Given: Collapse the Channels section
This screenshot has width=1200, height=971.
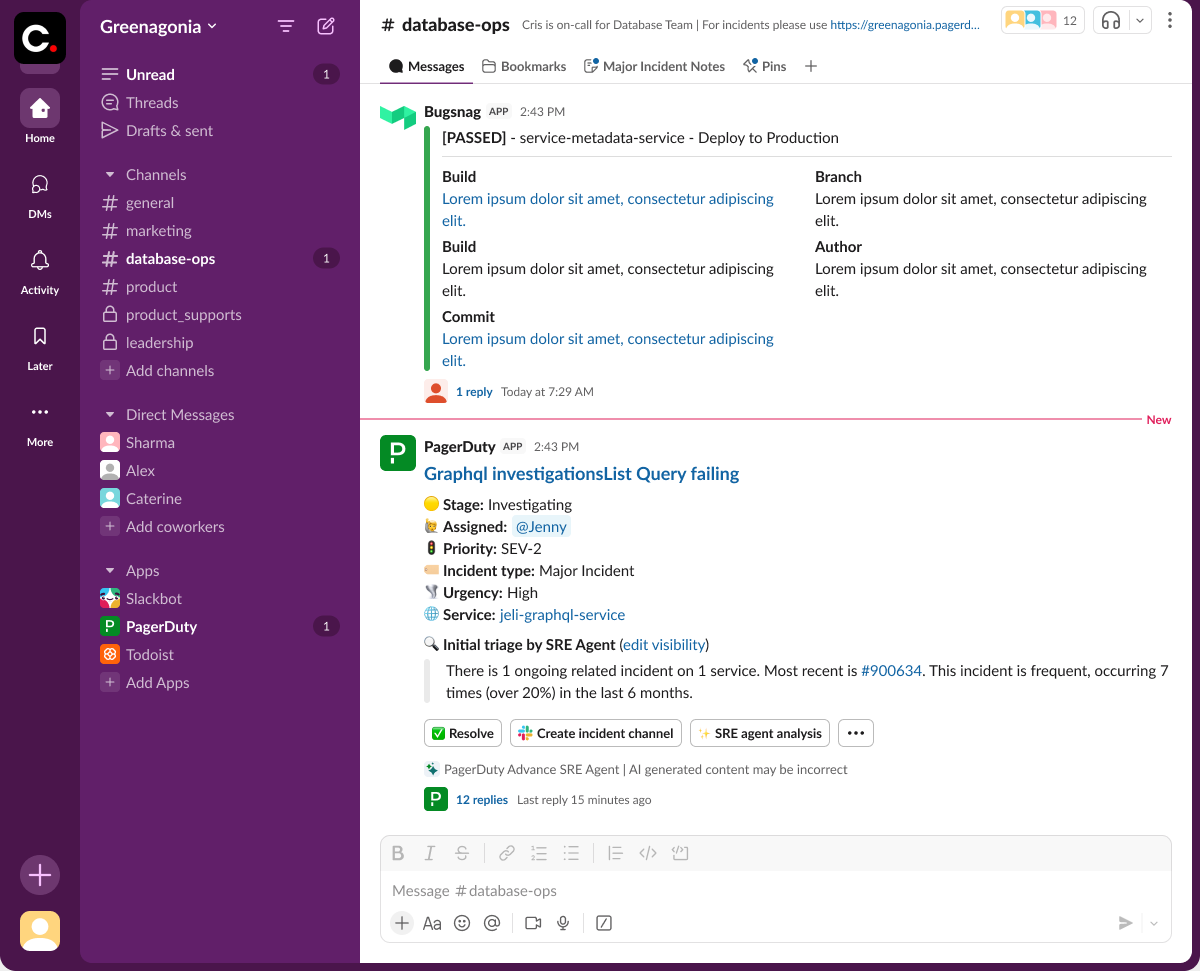Looking at the screenshot, I should (110, 174).
